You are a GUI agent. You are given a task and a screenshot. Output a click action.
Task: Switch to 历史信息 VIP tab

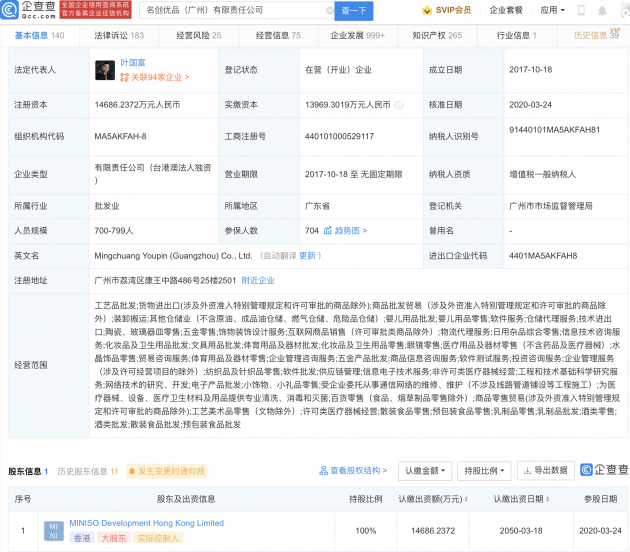click(596, 35)
